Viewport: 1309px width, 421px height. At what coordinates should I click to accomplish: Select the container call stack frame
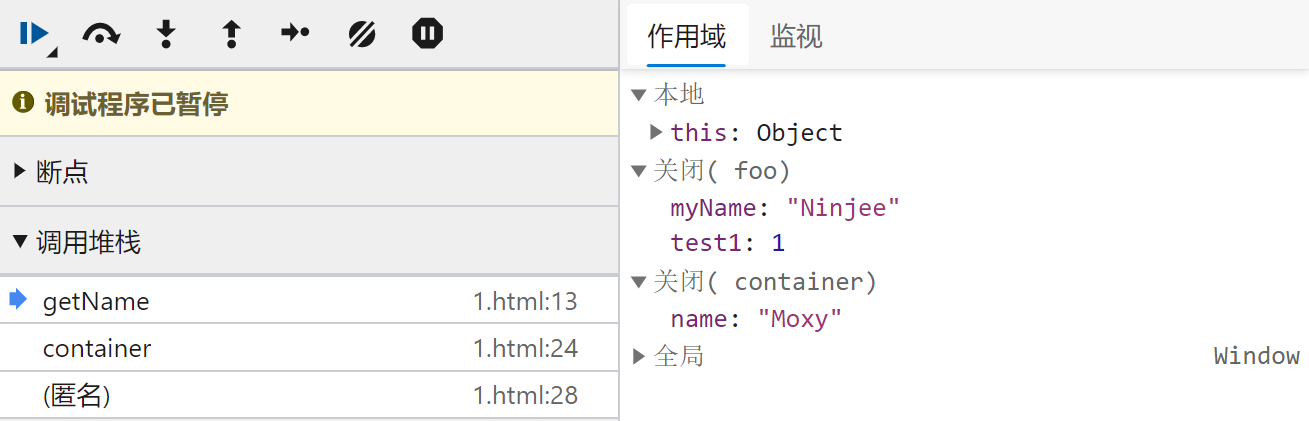pyautogui.click(x=97, y=348)
